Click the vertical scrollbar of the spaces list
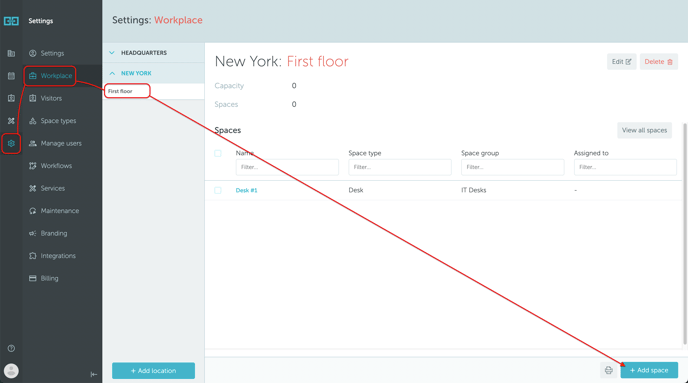The height and width of the screenshot is (383, 688). 685,234
